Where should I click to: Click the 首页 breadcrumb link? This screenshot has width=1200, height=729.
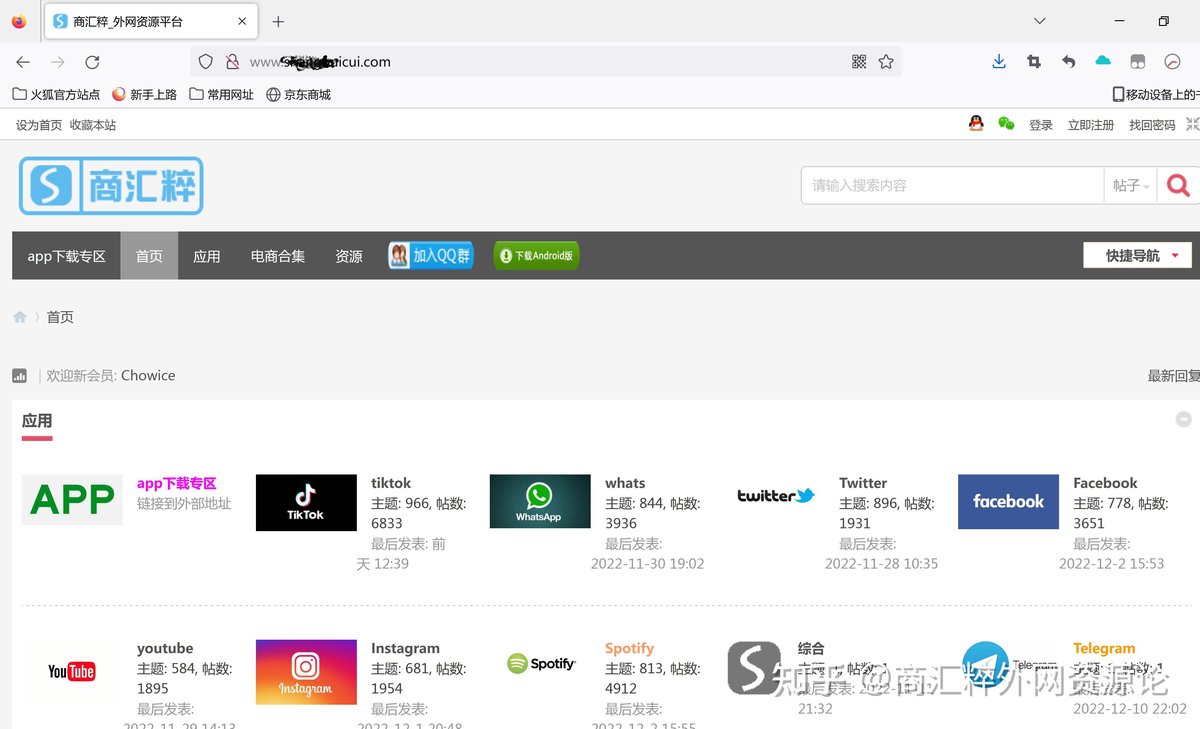[x=60, y=317]
